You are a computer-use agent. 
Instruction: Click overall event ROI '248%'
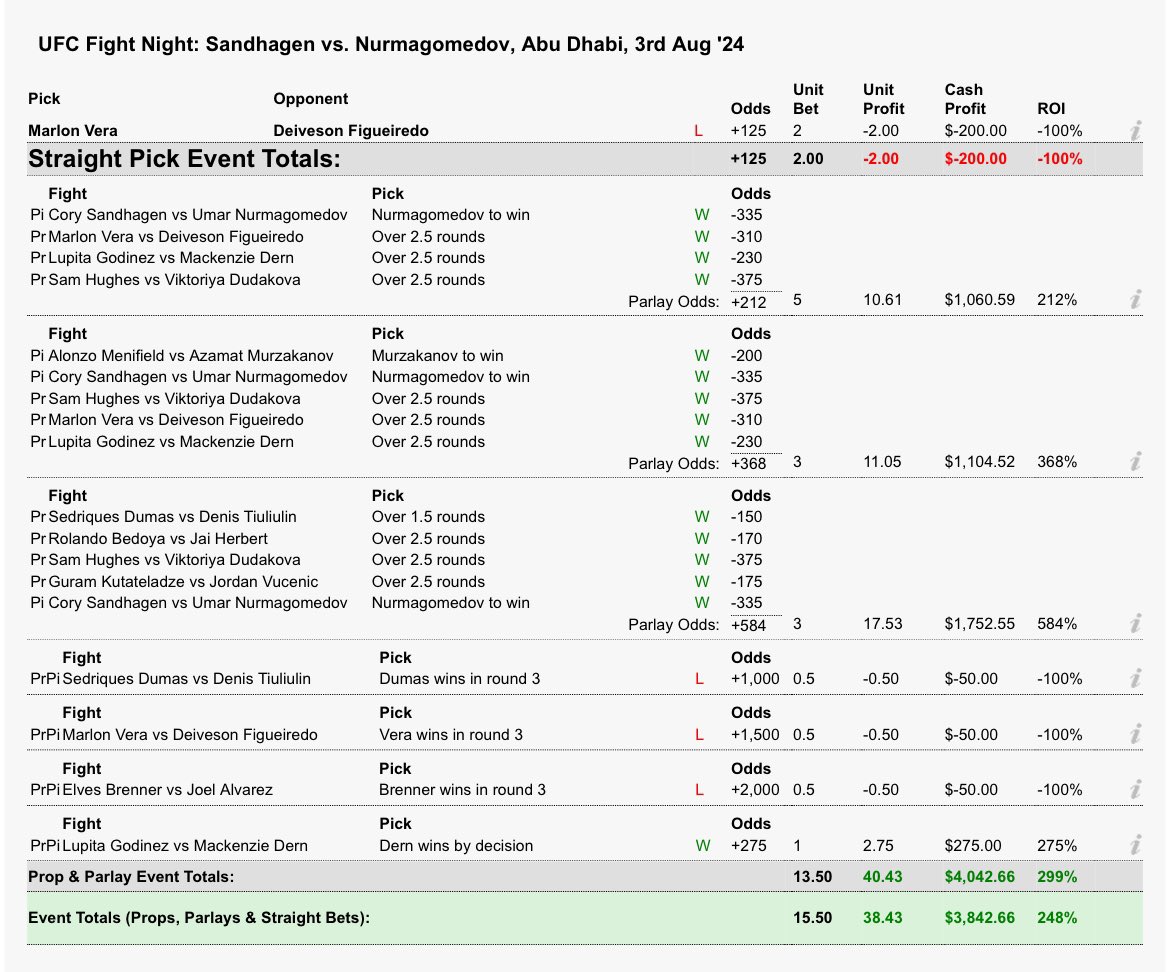(x=1057, y=918)
